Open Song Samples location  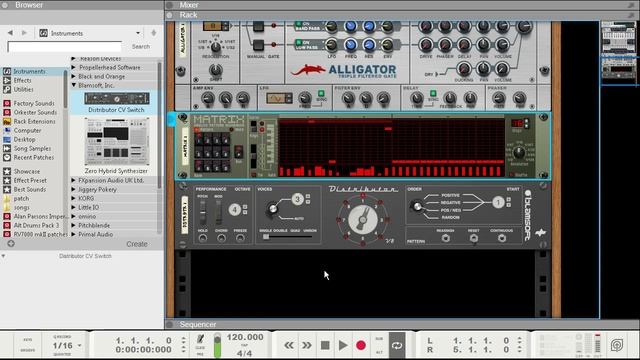click(32, 148)
